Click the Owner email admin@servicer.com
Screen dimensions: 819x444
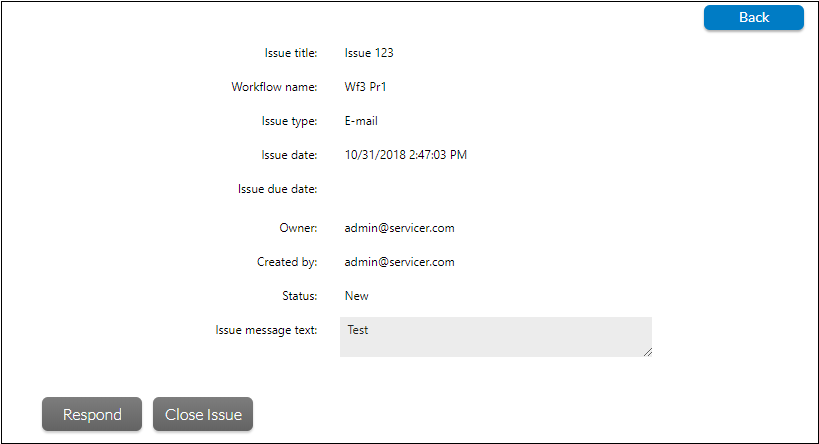pyautogui.click(x=399, y=228)
